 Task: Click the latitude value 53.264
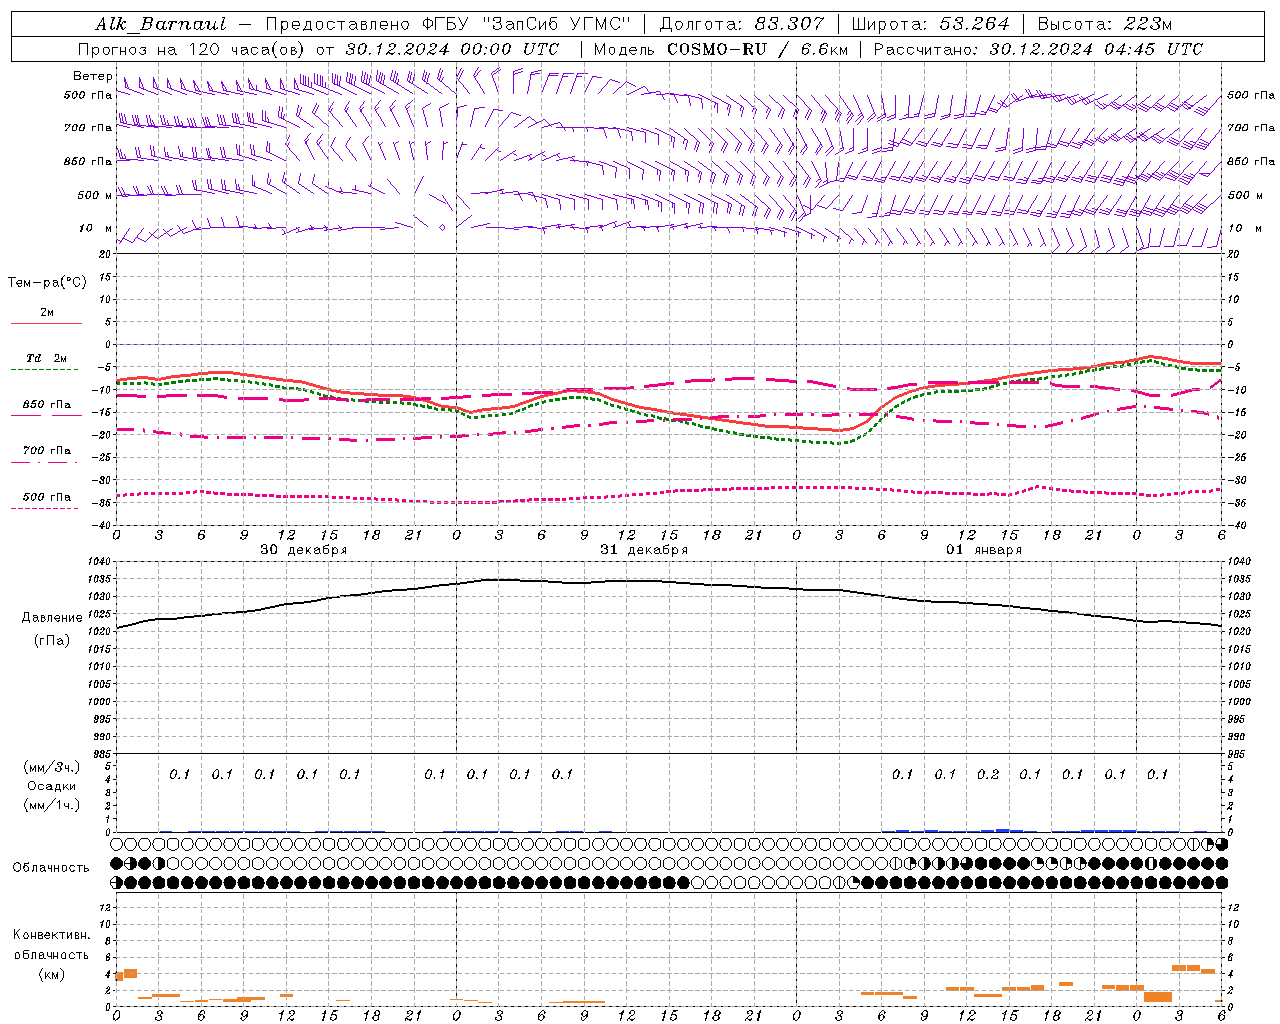point(974,24)
